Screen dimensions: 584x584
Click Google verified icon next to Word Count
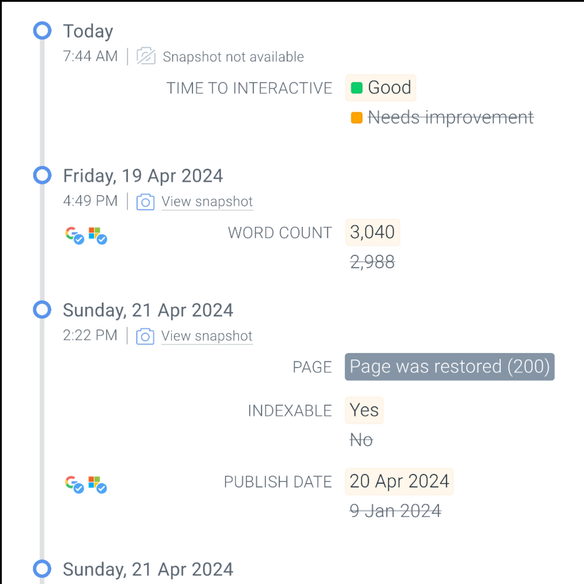[74, 235]
